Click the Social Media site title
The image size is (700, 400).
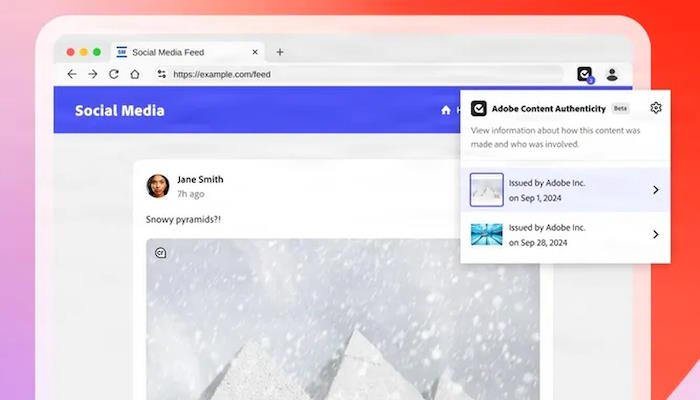[x=120, y=110]
